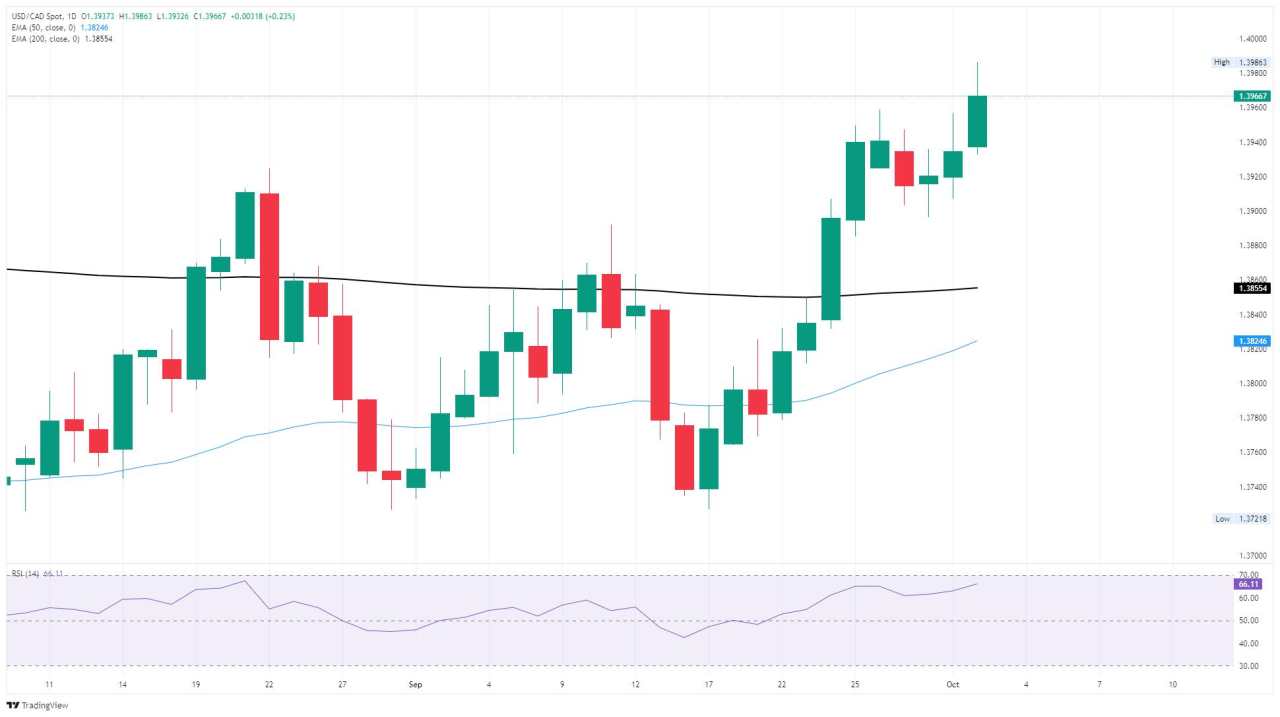This screenshot has height=717, width=1280.
Task: Click the green current price label 1.39667
Action: click(x=1252, y=96)
